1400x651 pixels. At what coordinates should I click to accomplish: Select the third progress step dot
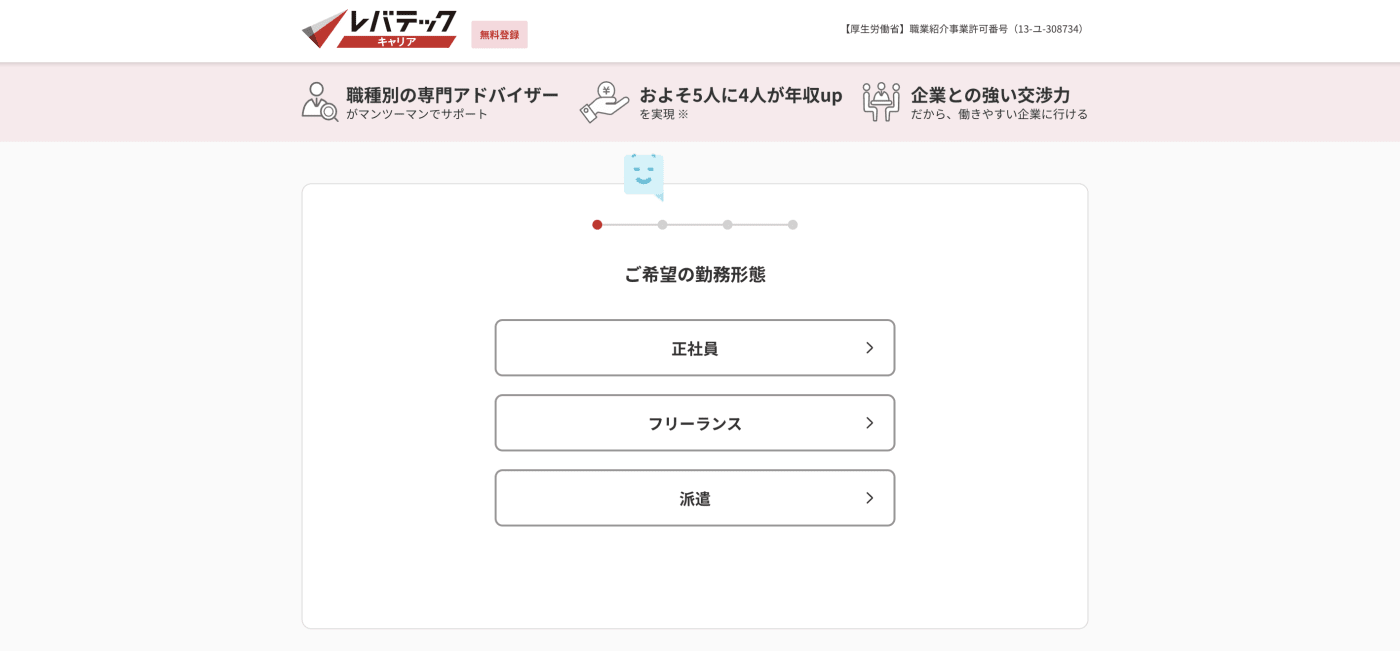[x=727, y=225]
